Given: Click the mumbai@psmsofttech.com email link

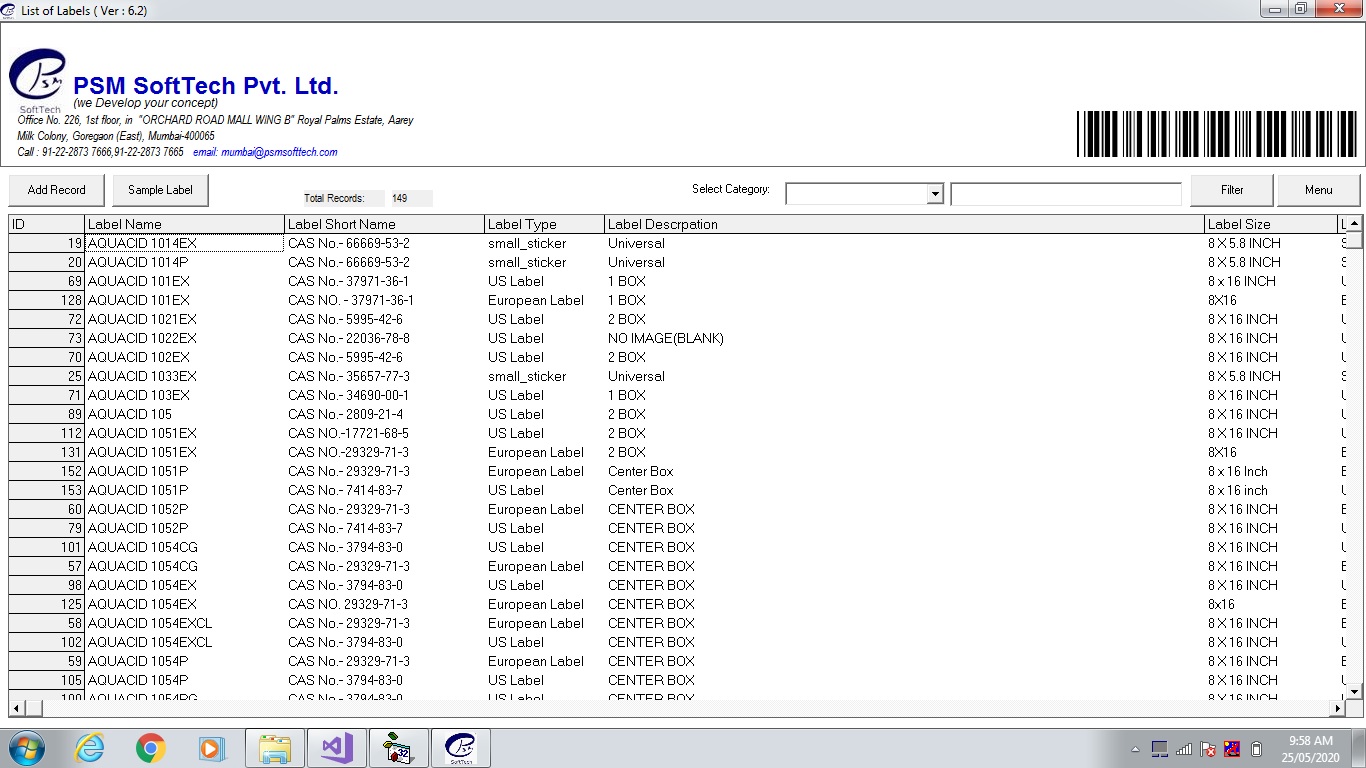Looking at the screenshot, I should click(x=265, y=152).
